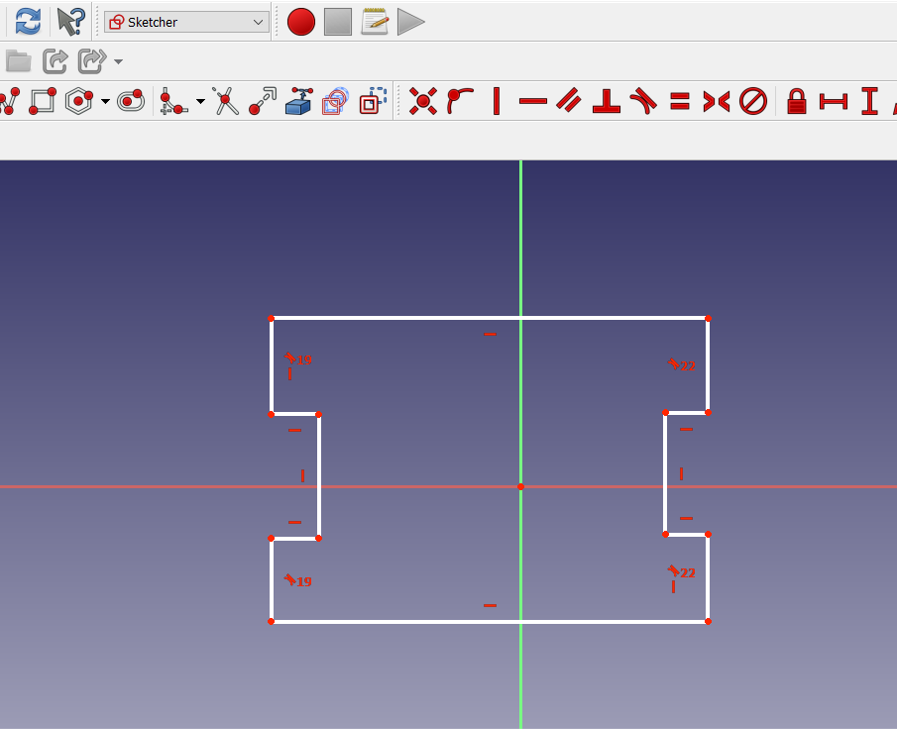This screenshot has height=729, width=897.
Task: Select the sketch fillet tool
Action: click(x=173, y=101)
